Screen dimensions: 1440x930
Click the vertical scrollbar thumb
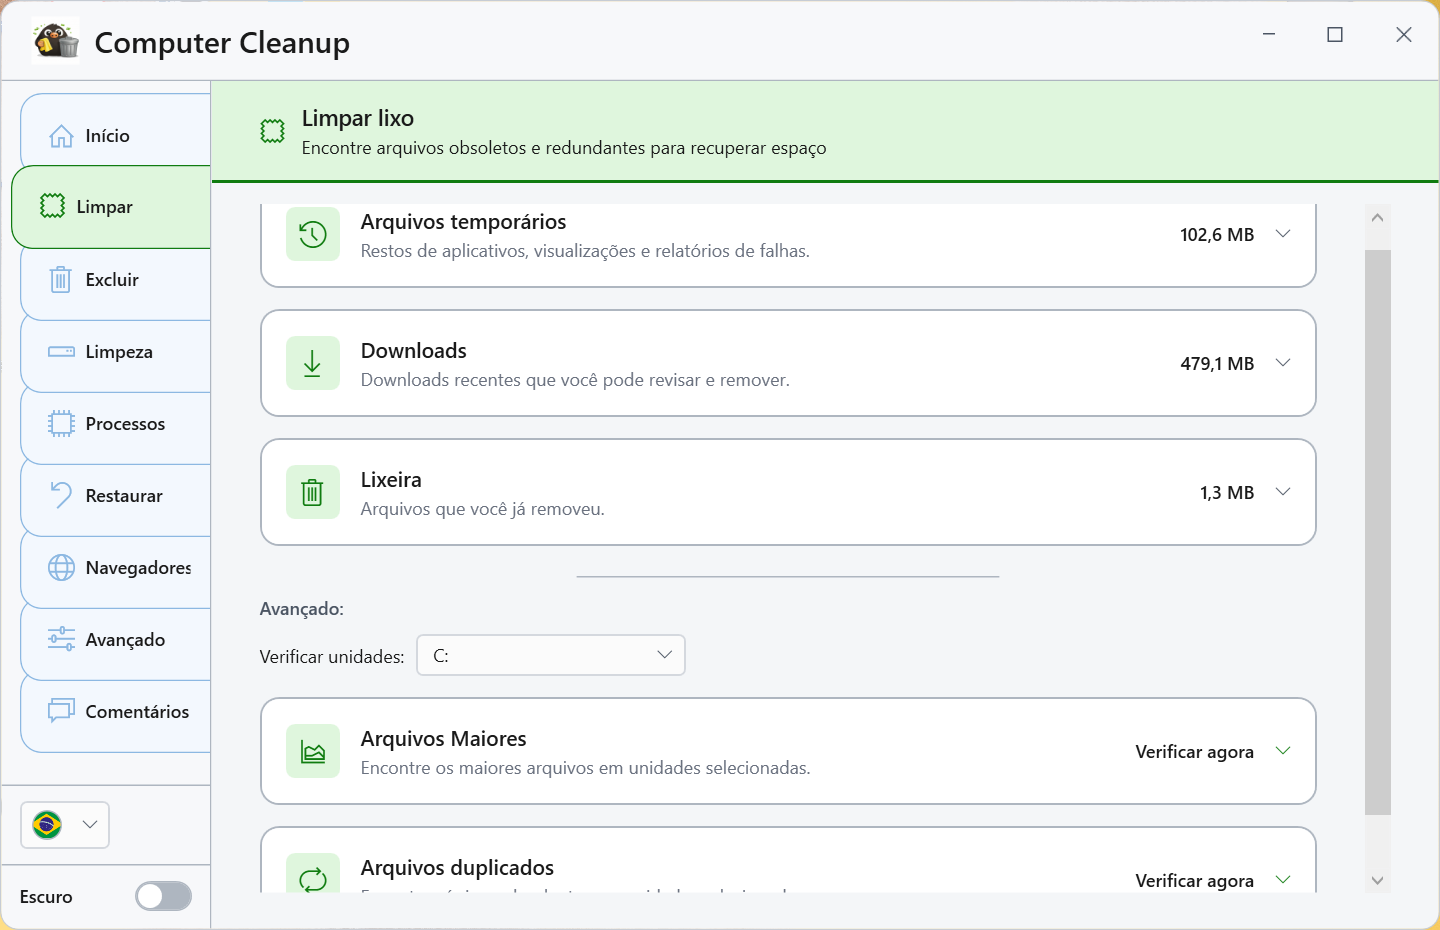1378,532
